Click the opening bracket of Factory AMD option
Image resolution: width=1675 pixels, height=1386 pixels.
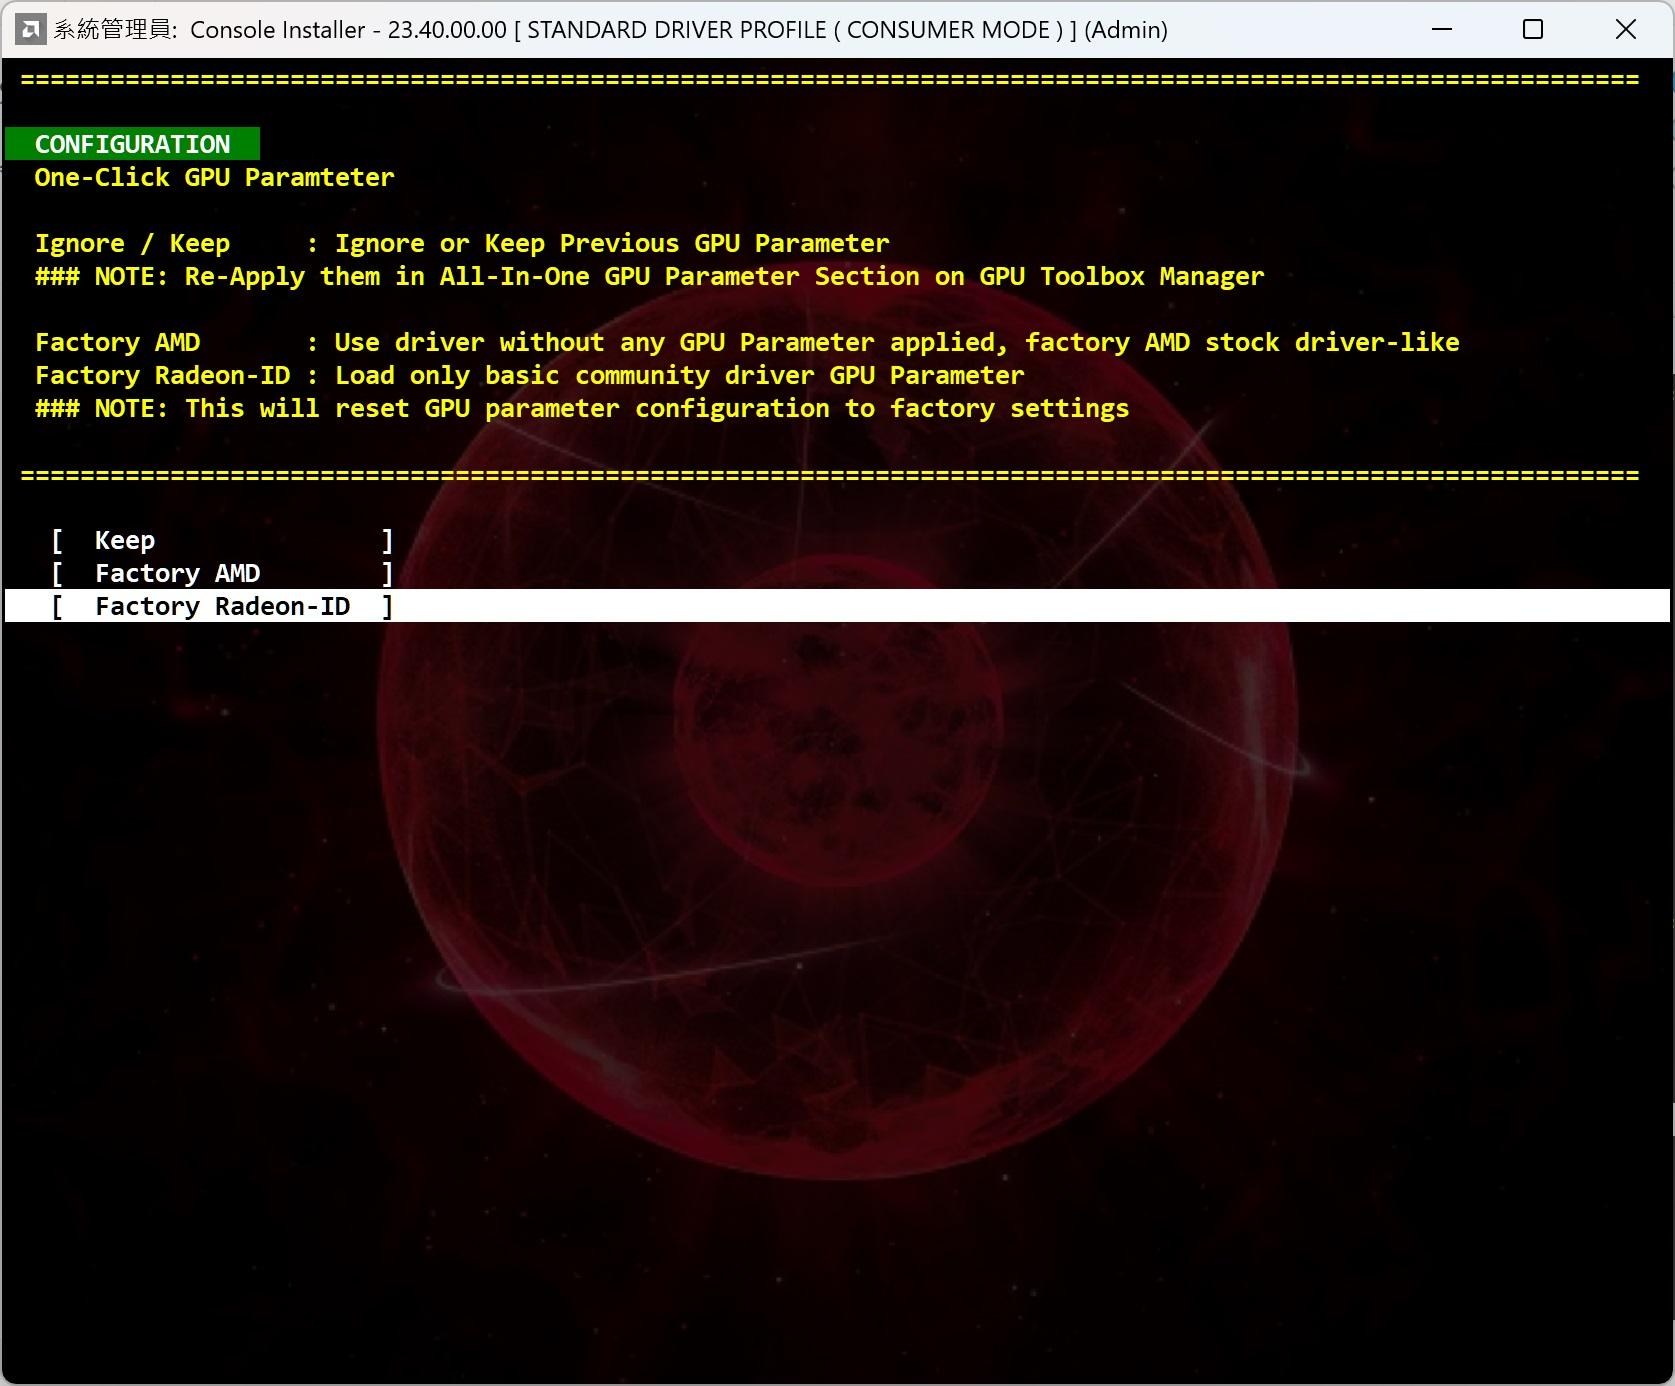tap(57, 574)
